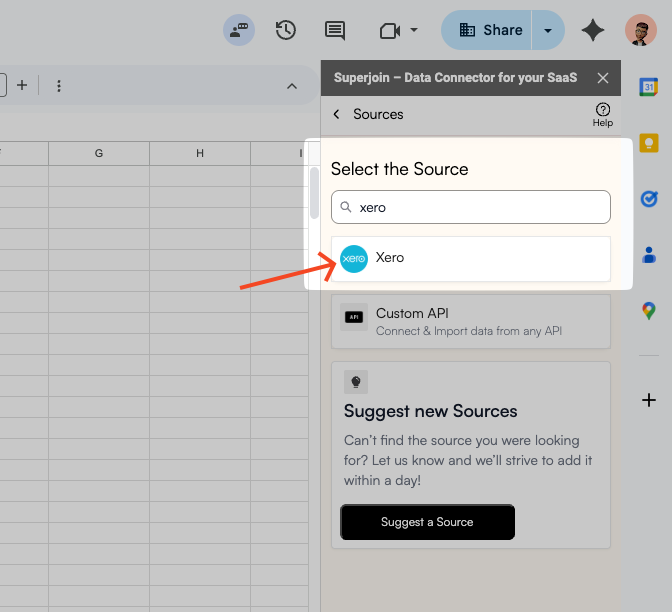The image size is (672, 612).
Task: Click 'Connect & Import data from any API' text
Action: point(469,331)
